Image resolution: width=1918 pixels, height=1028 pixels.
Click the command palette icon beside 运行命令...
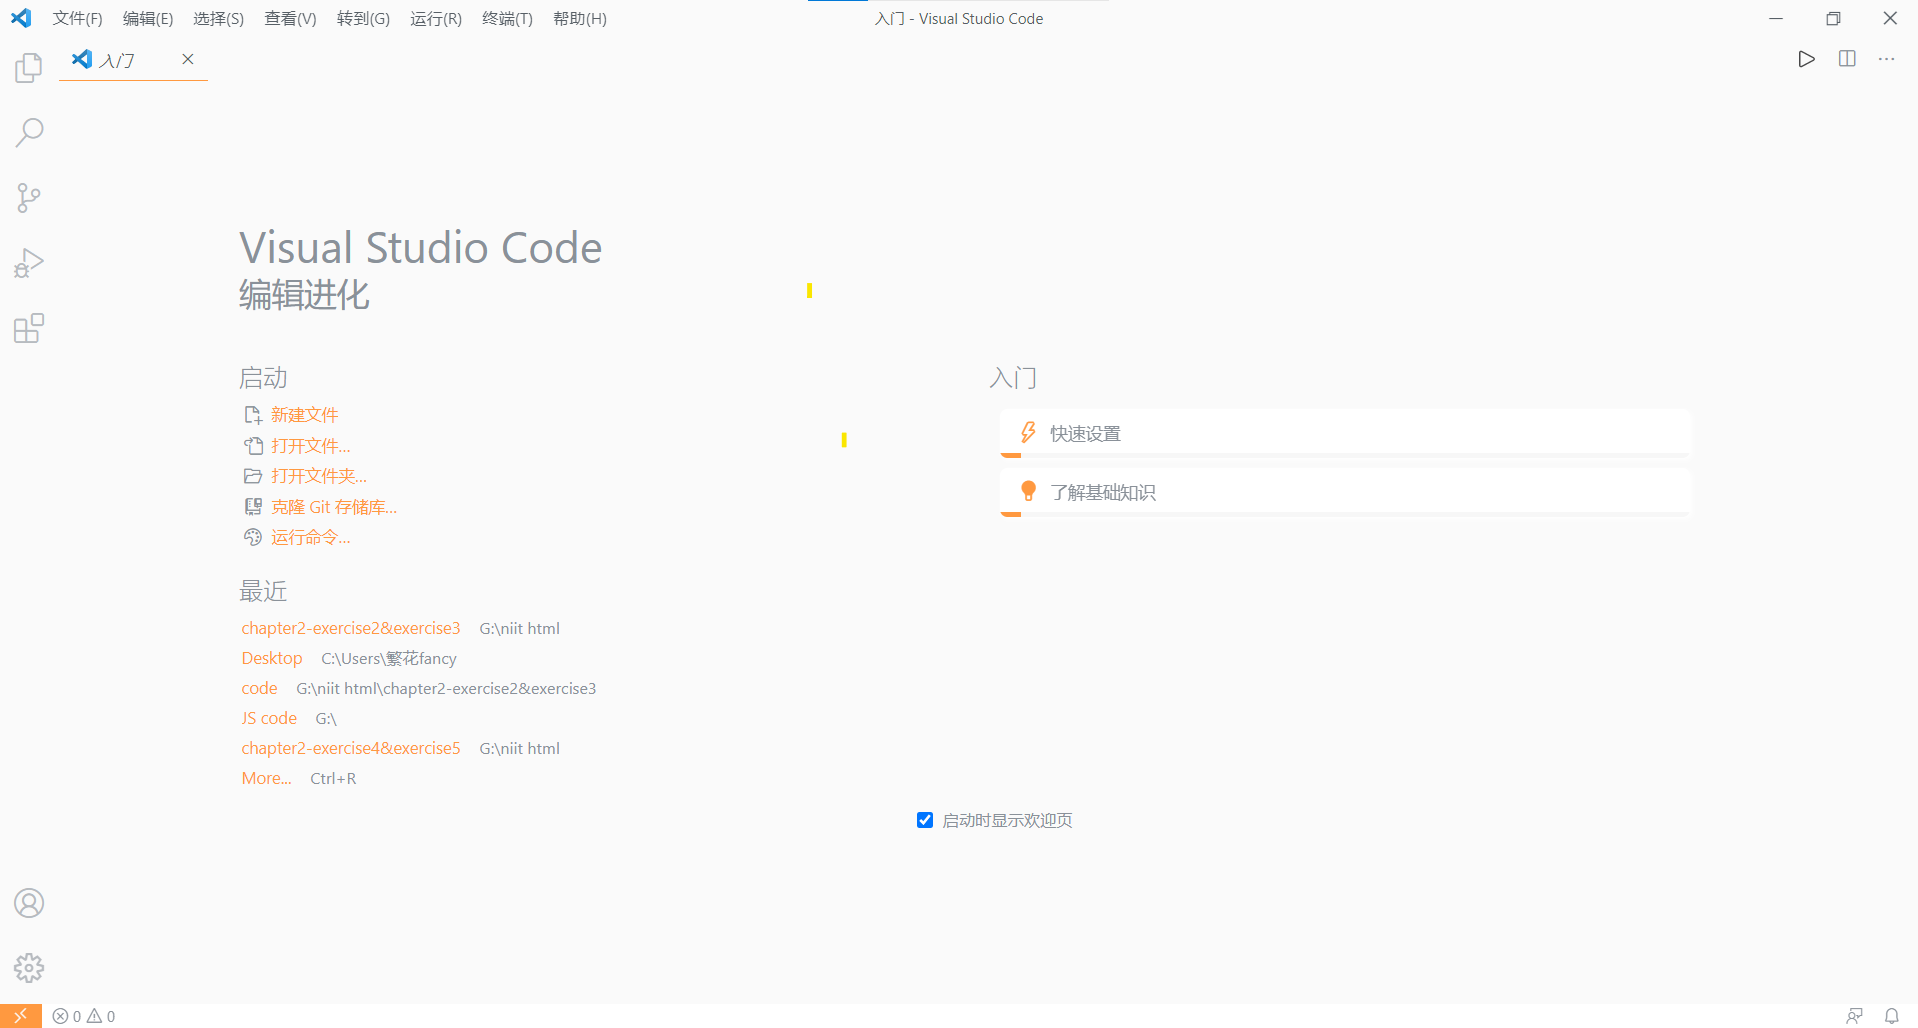click(x=253, y=538)
